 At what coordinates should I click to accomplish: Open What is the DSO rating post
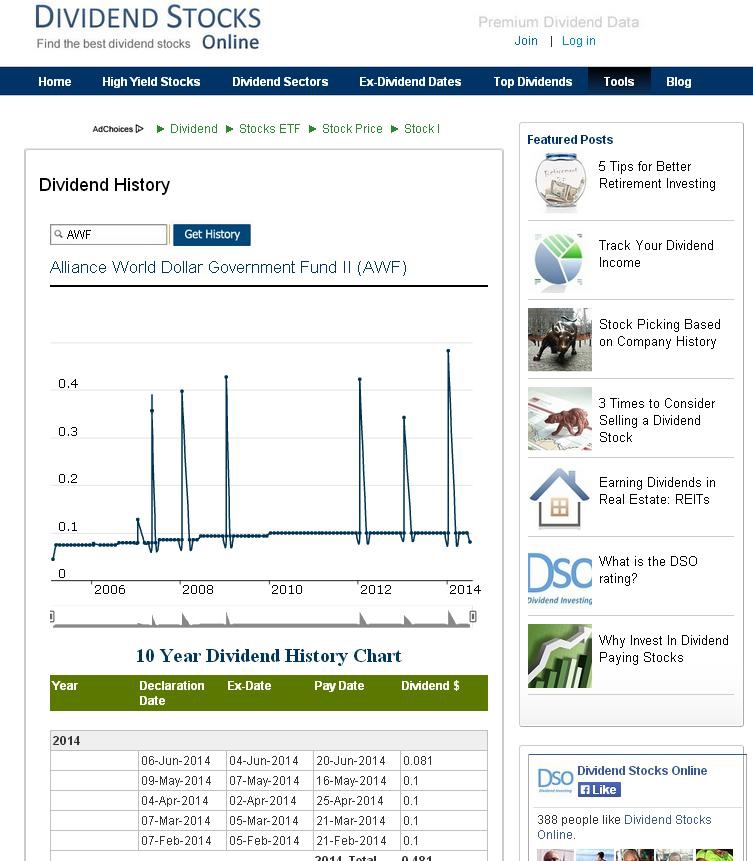click(648, 569)
